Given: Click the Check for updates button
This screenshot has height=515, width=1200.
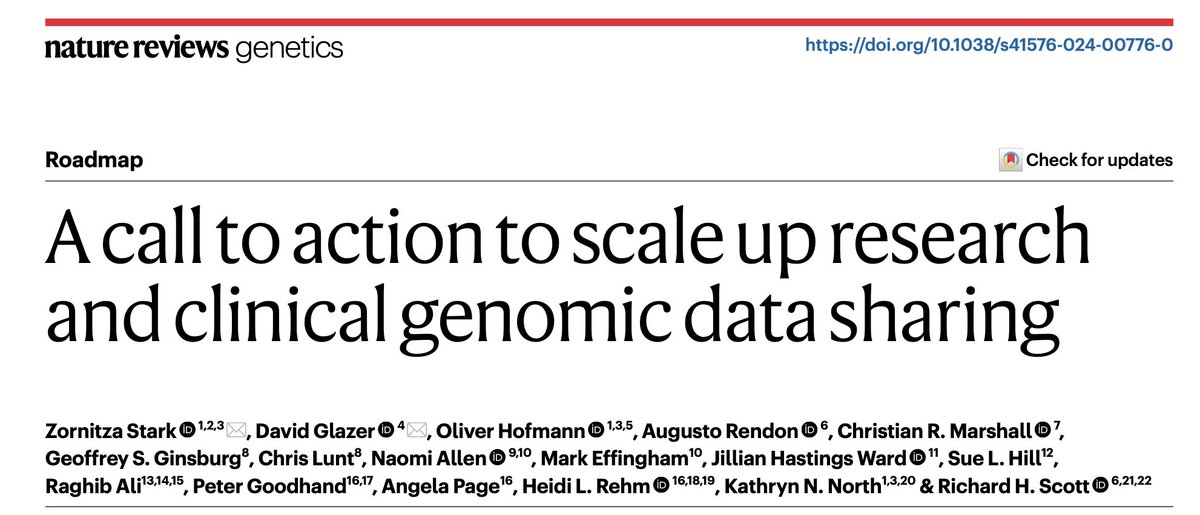Looking at the screenshot, I should click(x=1086, y=160).
